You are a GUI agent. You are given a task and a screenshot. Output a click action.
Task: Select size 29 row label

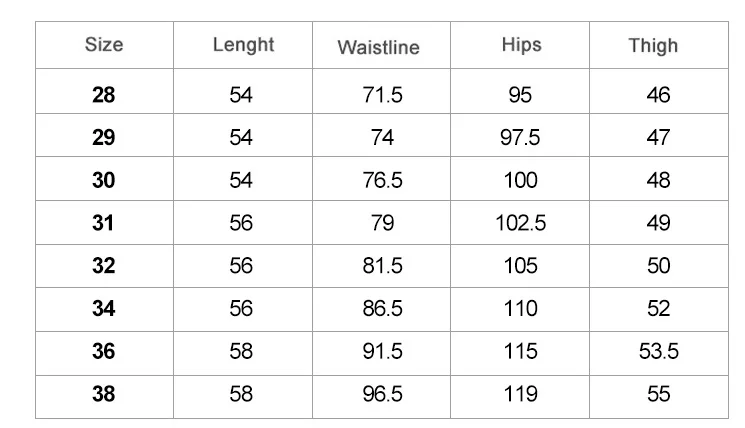pyautogui.click(x=104, y=138)
